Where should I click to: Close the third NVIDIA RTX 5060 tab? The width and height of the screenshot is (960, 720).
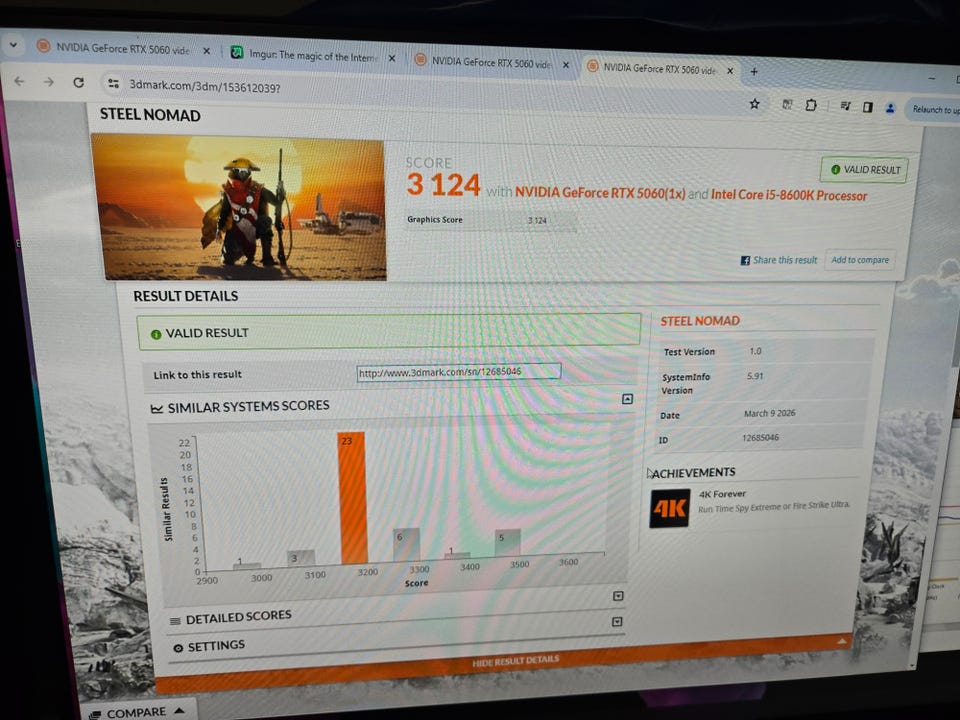[x=566, y=65]
